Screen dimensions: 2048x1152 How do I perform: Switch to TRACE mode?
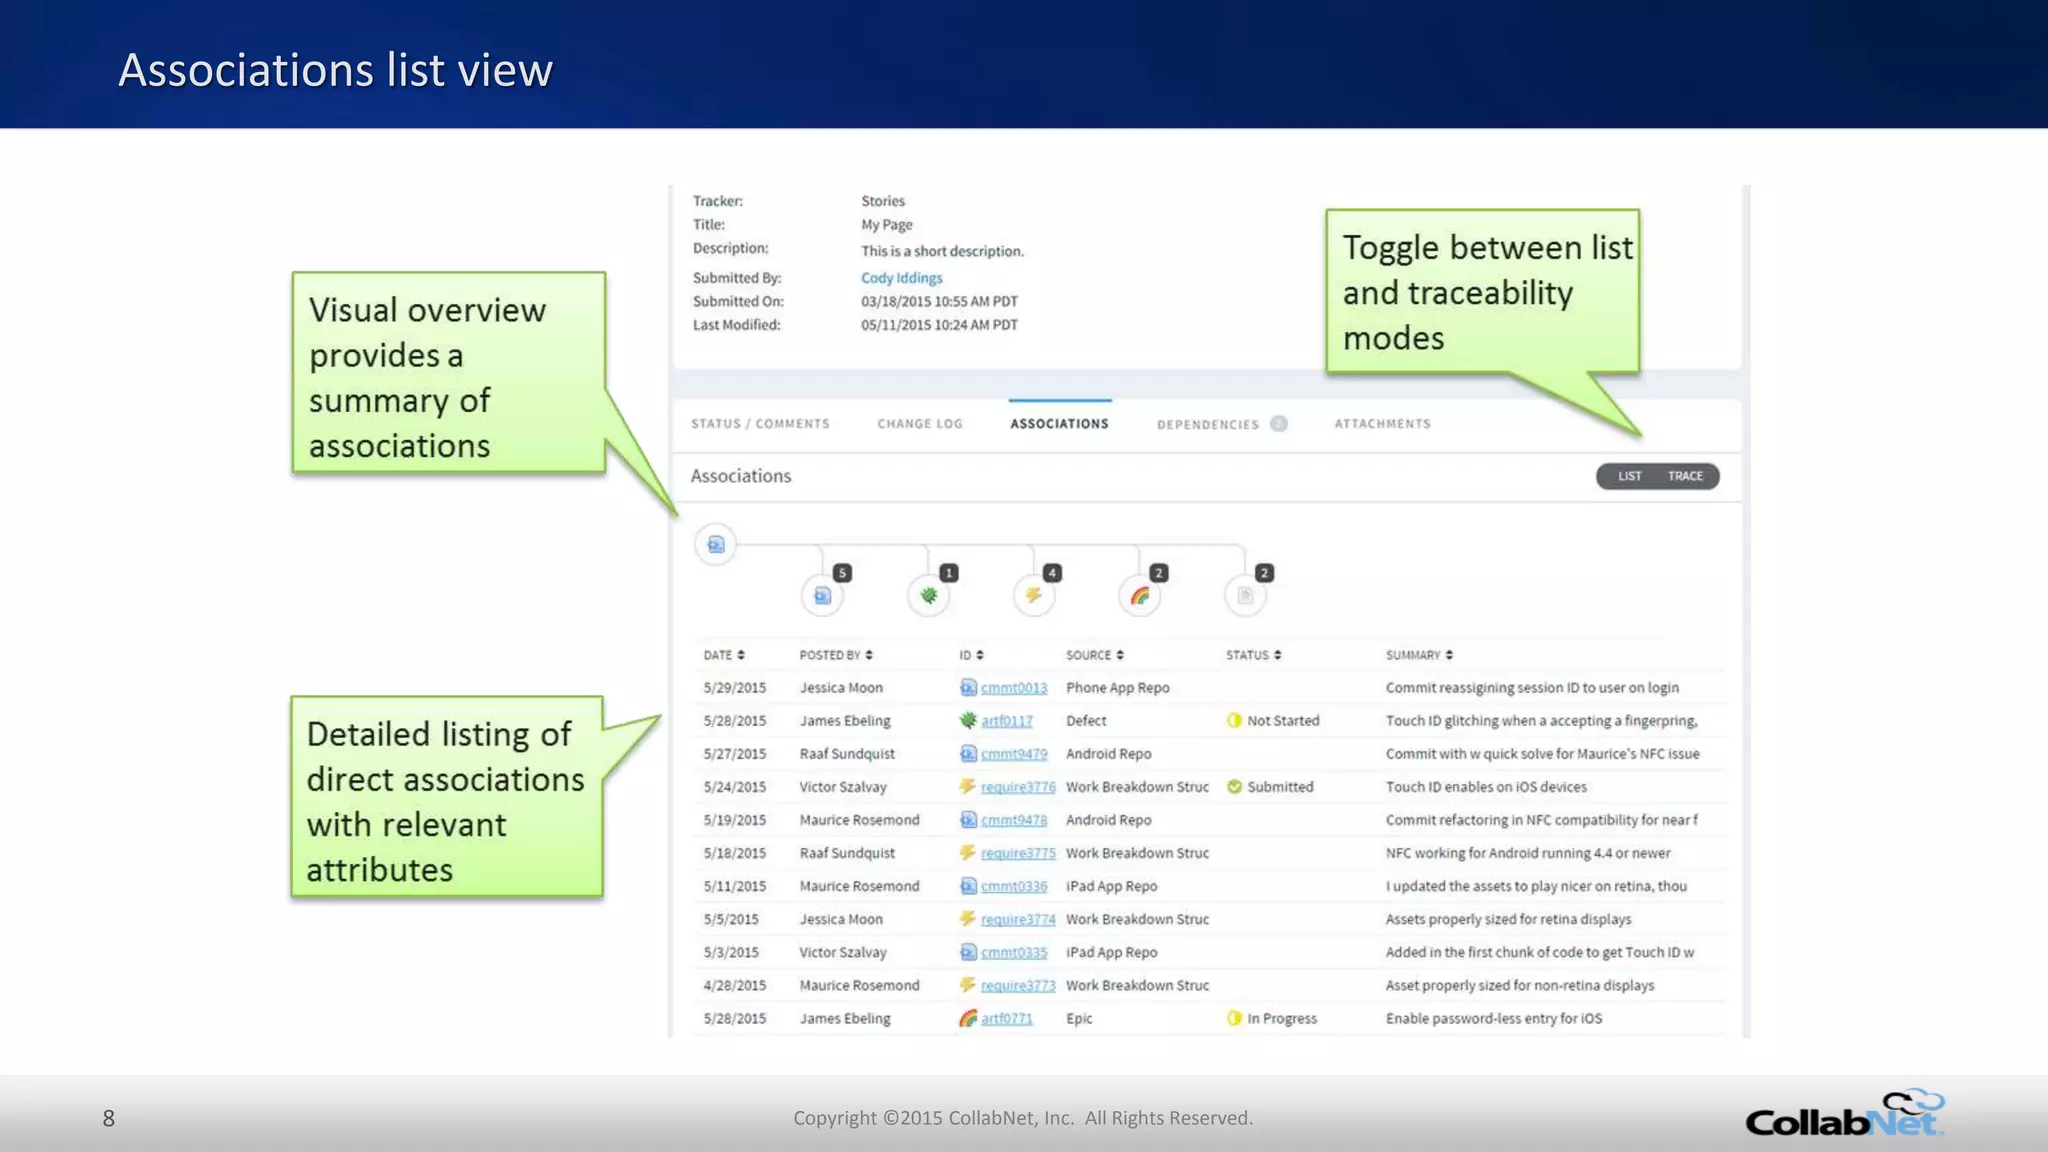(1685, 476)
